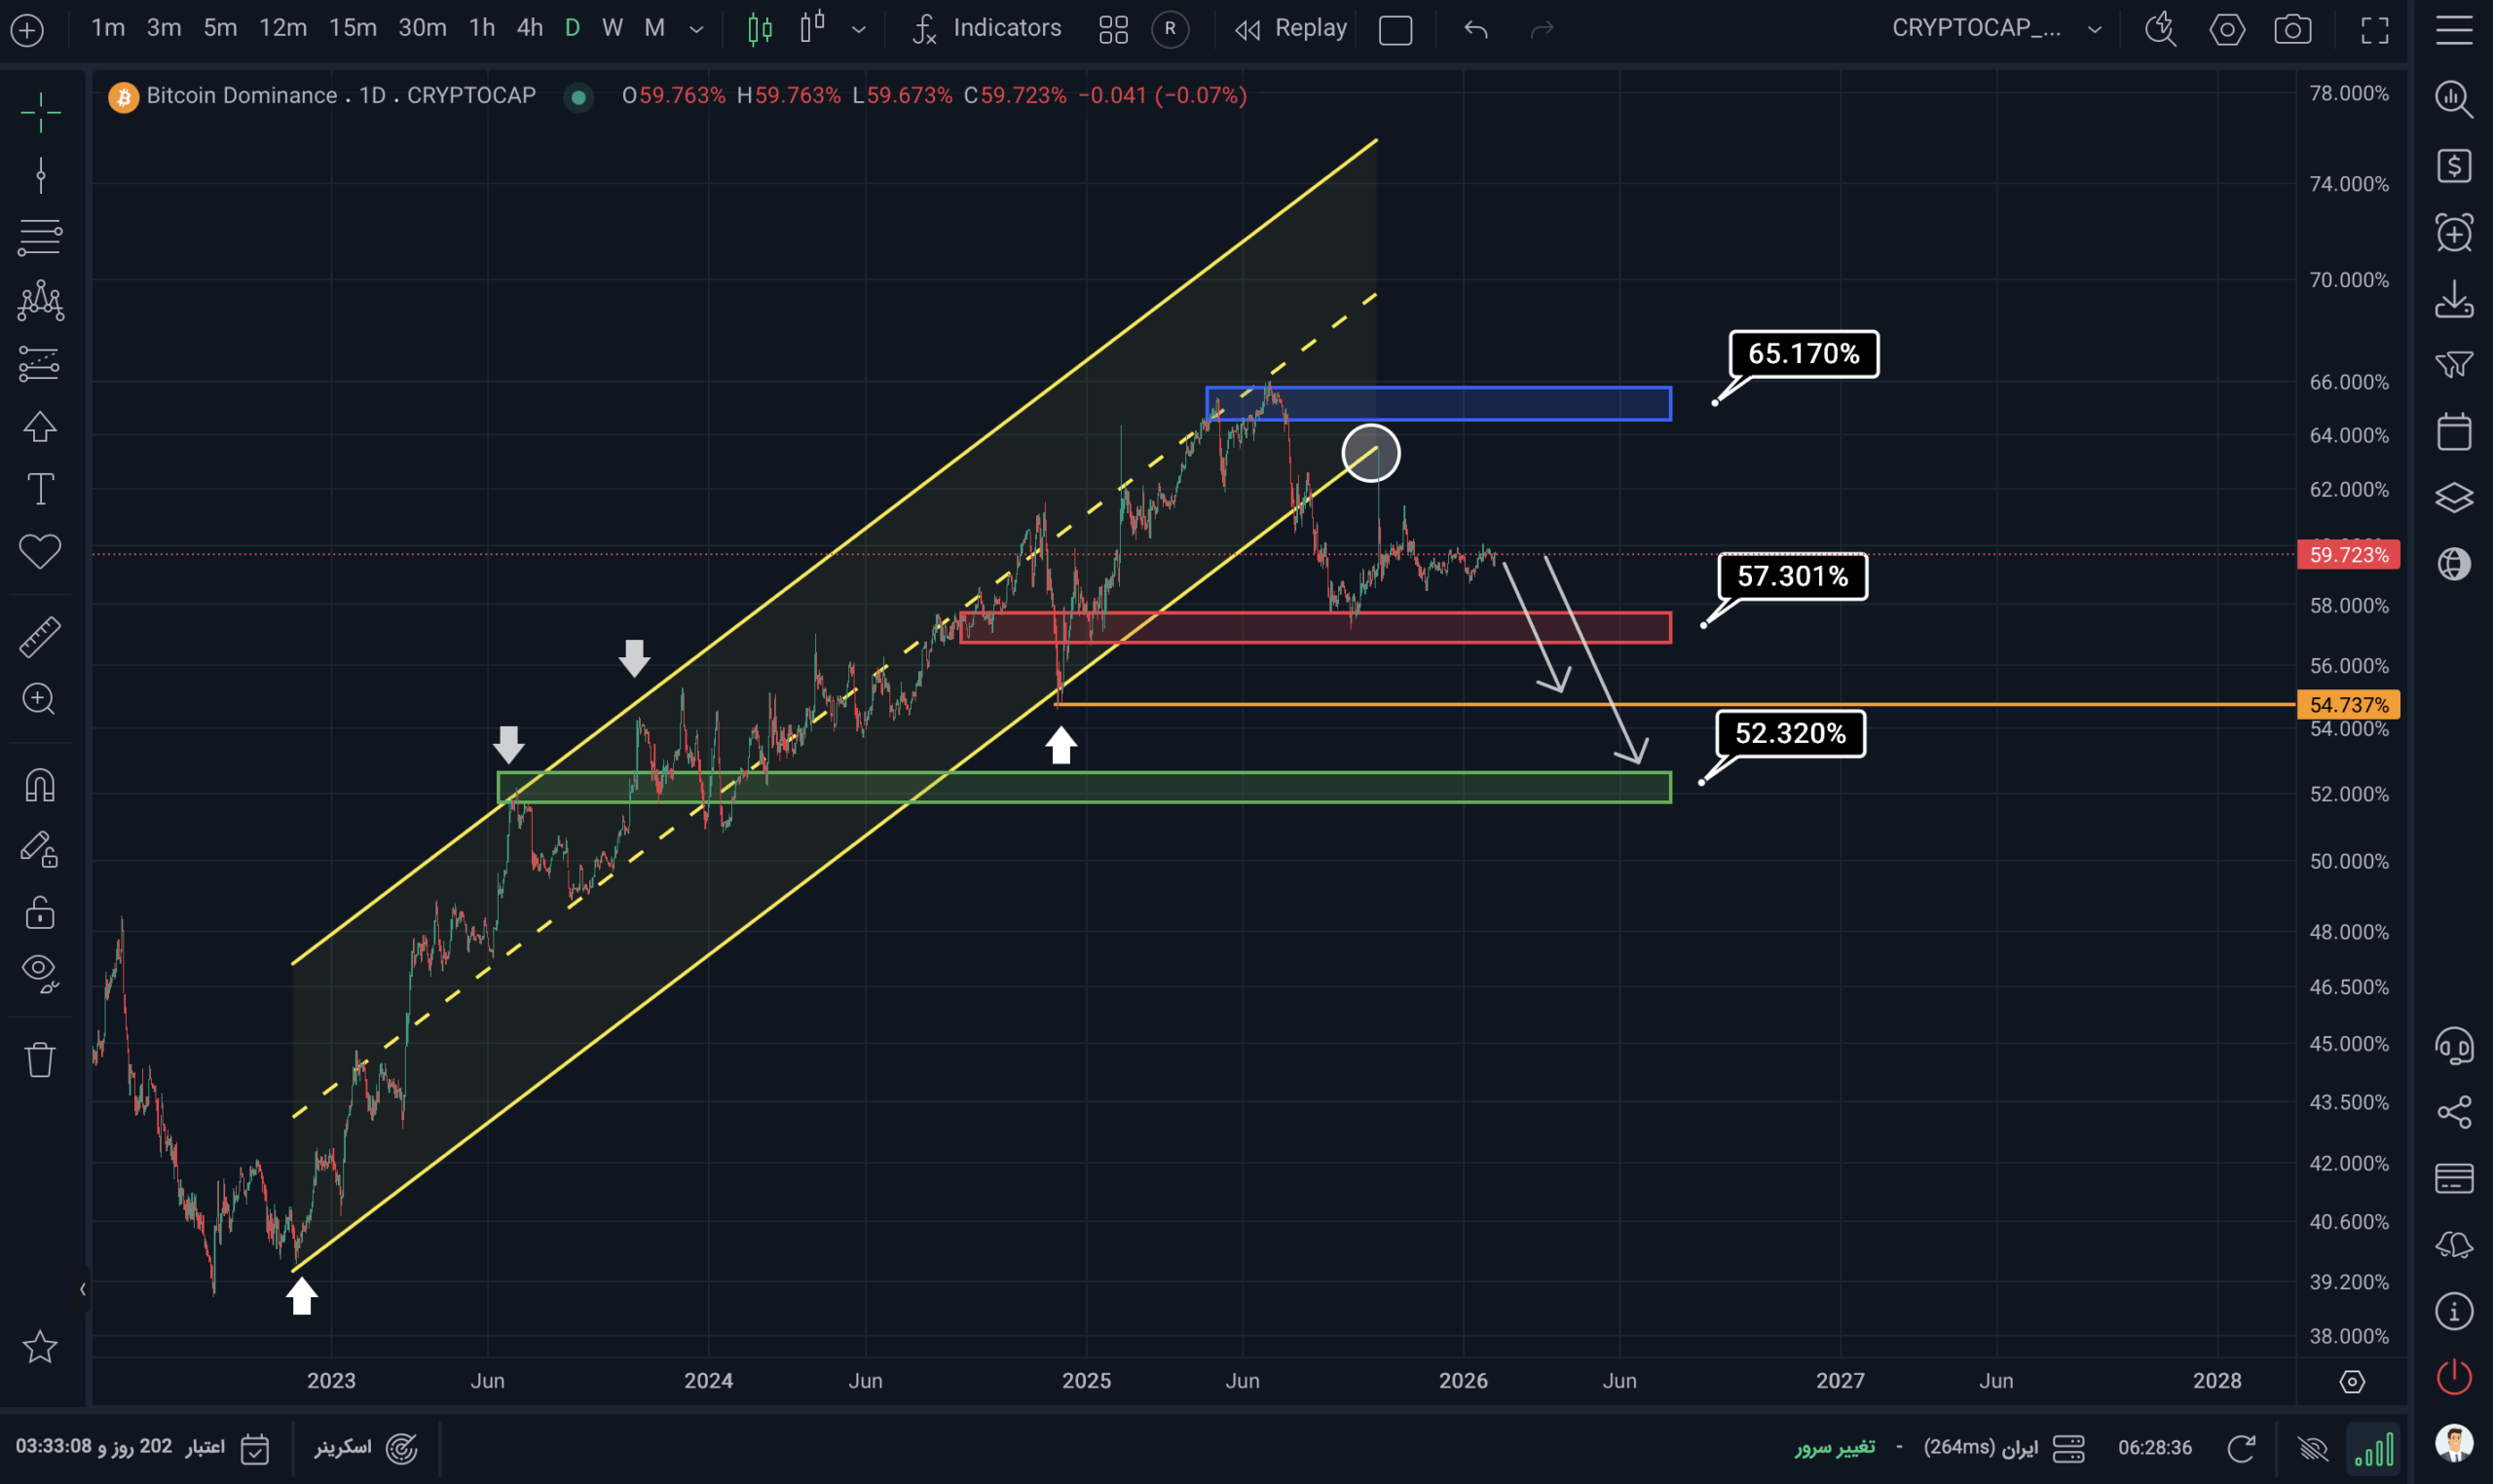The width and height of the screenshot is (2493, 1484).
Task: Redo the last action
Action: [1542, 29]
